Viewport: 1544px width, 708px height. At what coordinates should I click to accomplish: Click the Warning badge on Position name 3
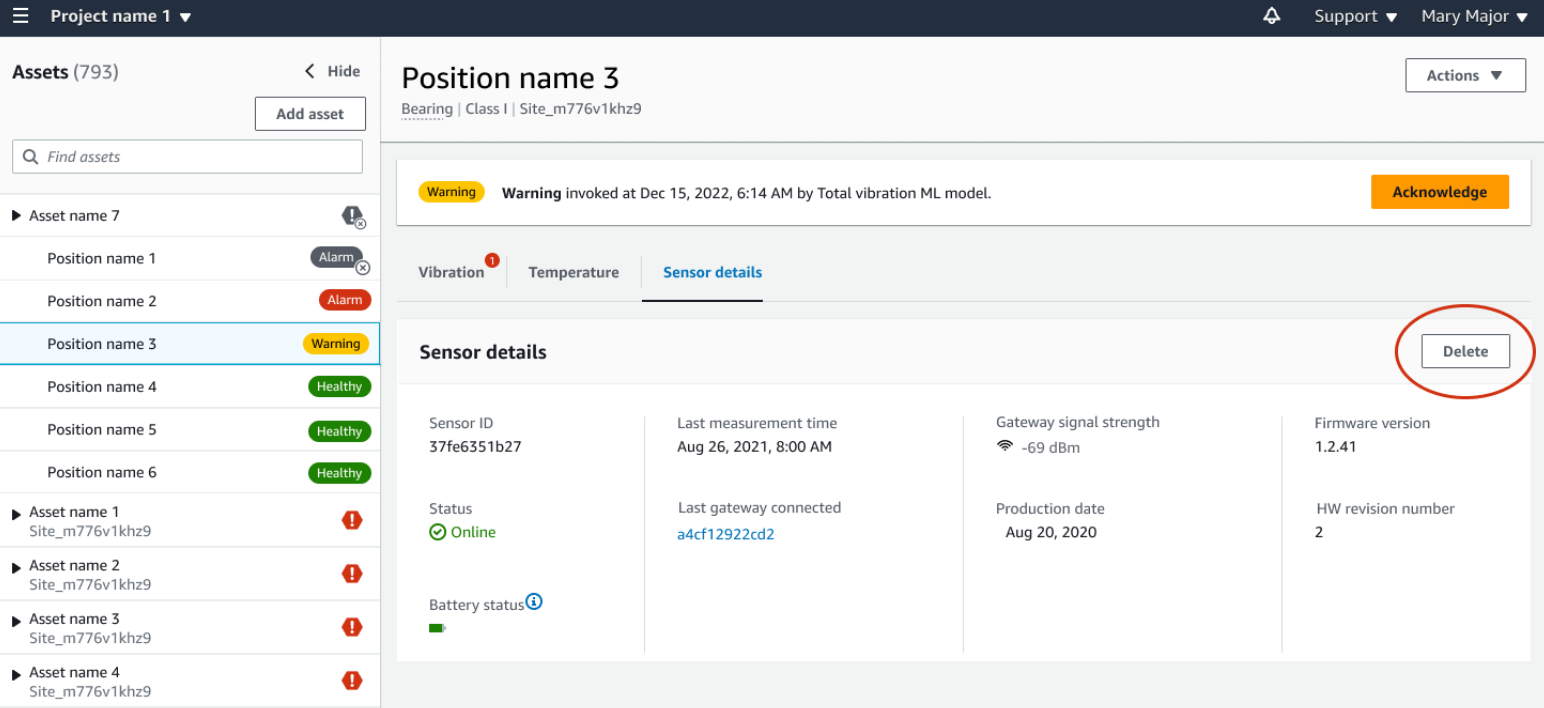click(x=335, y=343)
